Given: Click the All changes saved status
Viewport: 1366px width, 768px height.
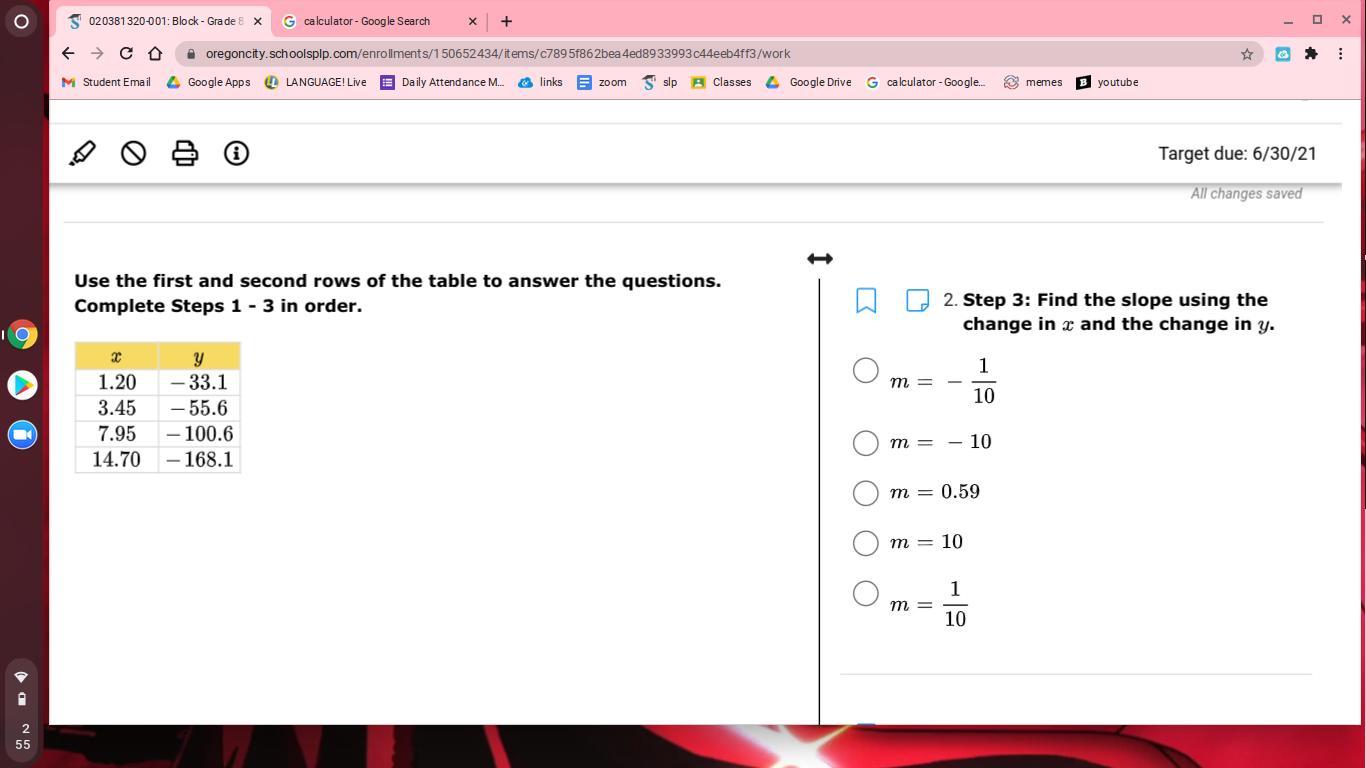Looking at the screenshot, I should click(1246, 194).
